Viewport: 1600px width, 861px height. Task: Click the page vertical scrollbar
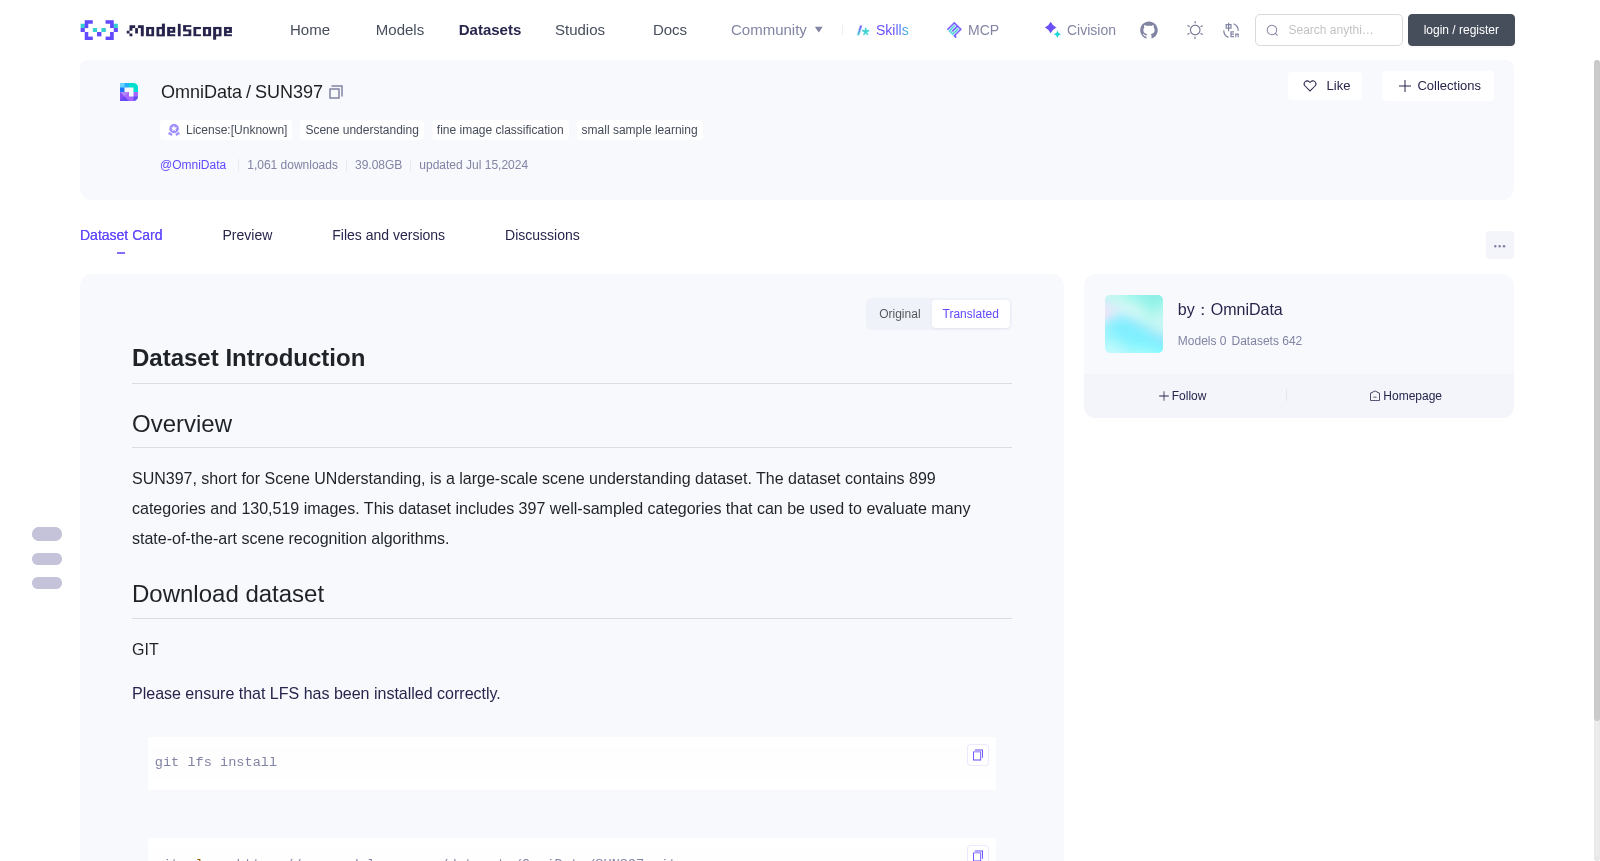pos(1596,390)
